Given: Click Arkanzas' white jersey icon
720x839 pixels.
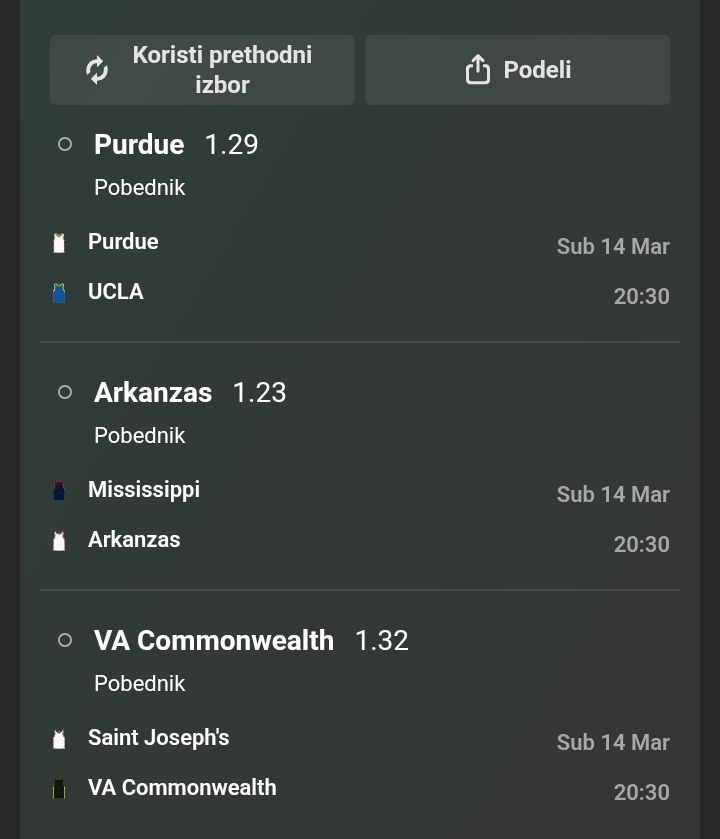Looking at the screenshot, I should (x=59, y=541).
